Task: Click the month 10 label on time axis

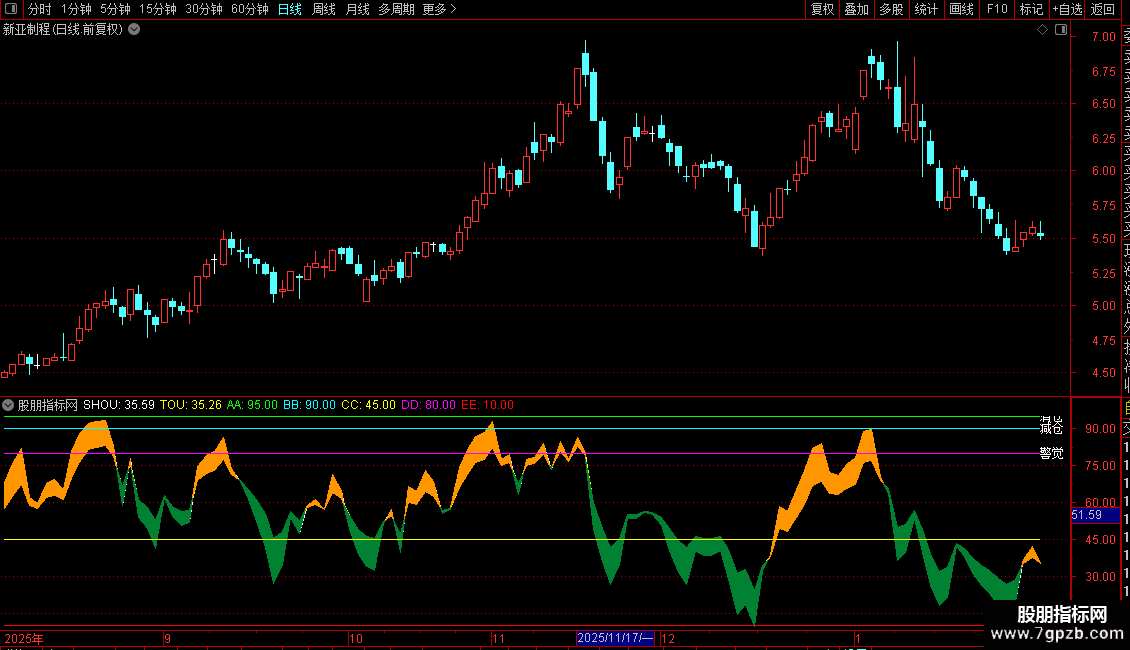Action: tap(355, 638)
